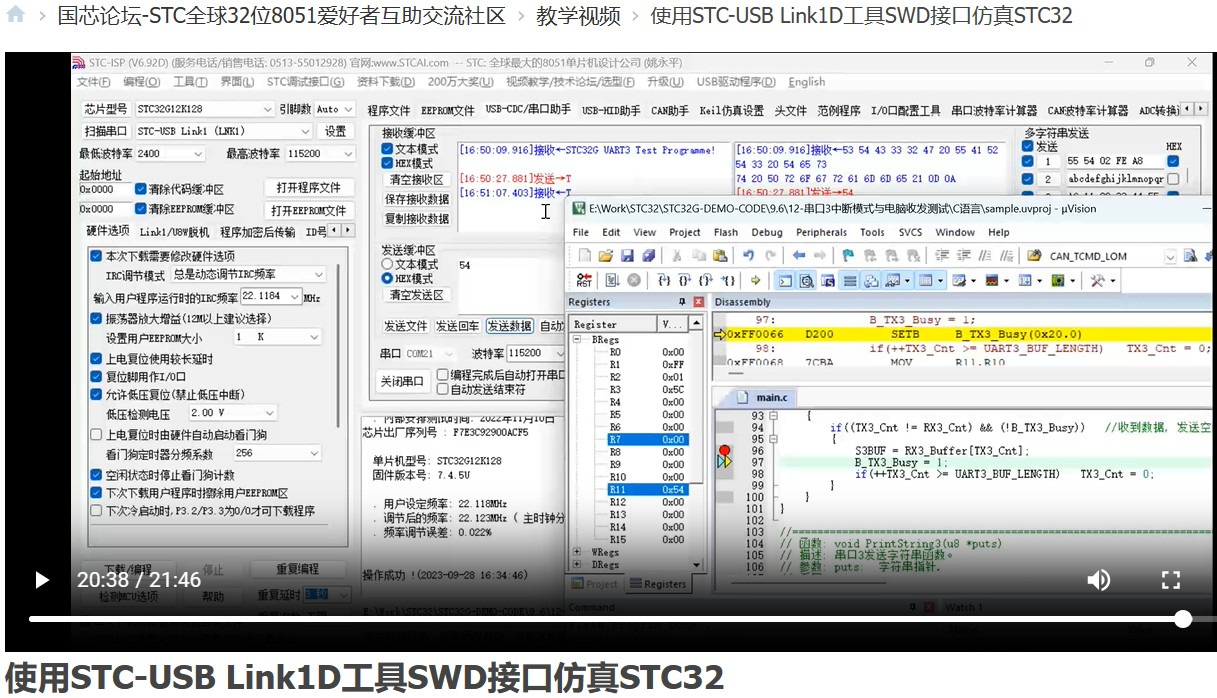1217x698 pixels.
Task: Toggle 本次下载需要修改硬件选项 checkbox
Action: 97,256
